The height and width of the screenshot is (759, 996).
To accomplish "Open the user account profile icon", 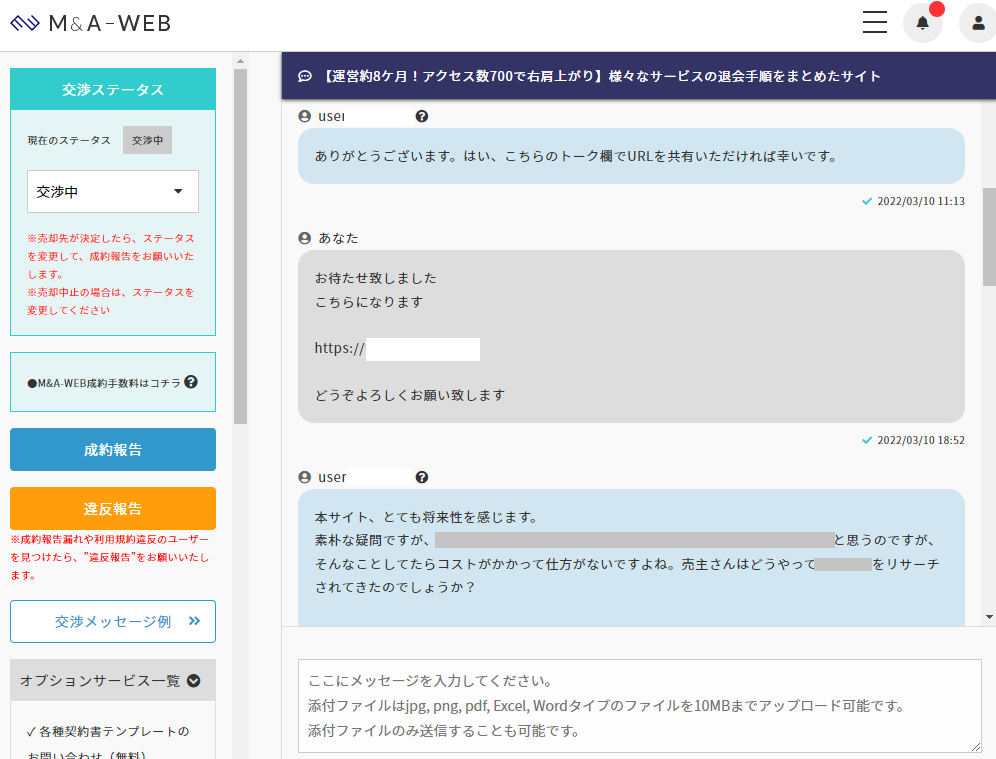I will click(977, 23).
